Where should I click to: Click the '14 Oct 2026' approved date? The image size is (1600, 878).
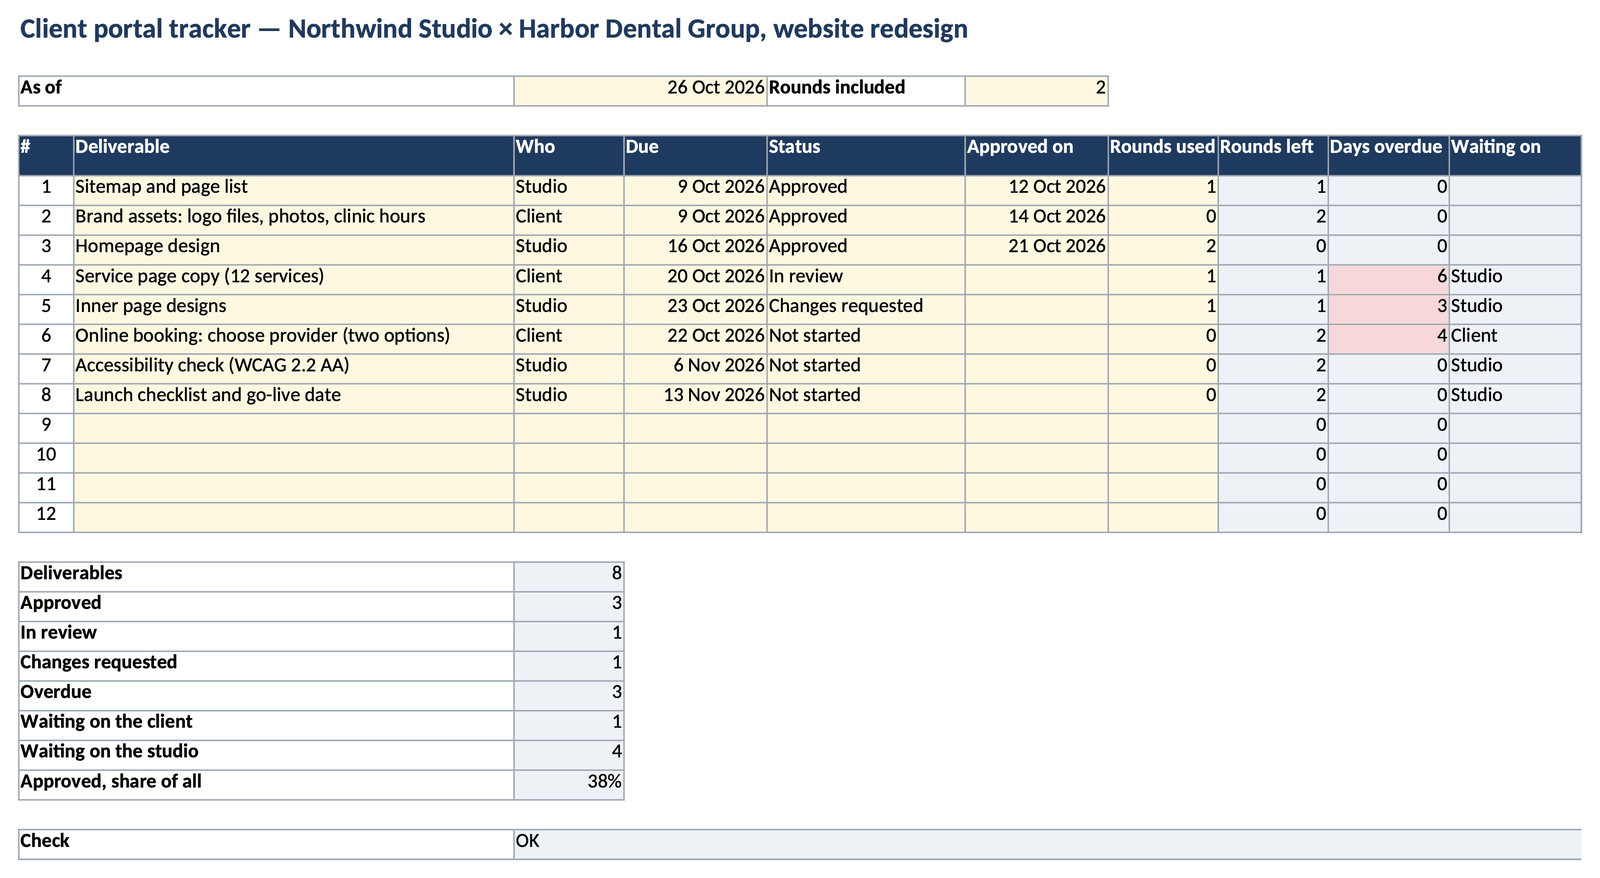tap(1036, 221)
